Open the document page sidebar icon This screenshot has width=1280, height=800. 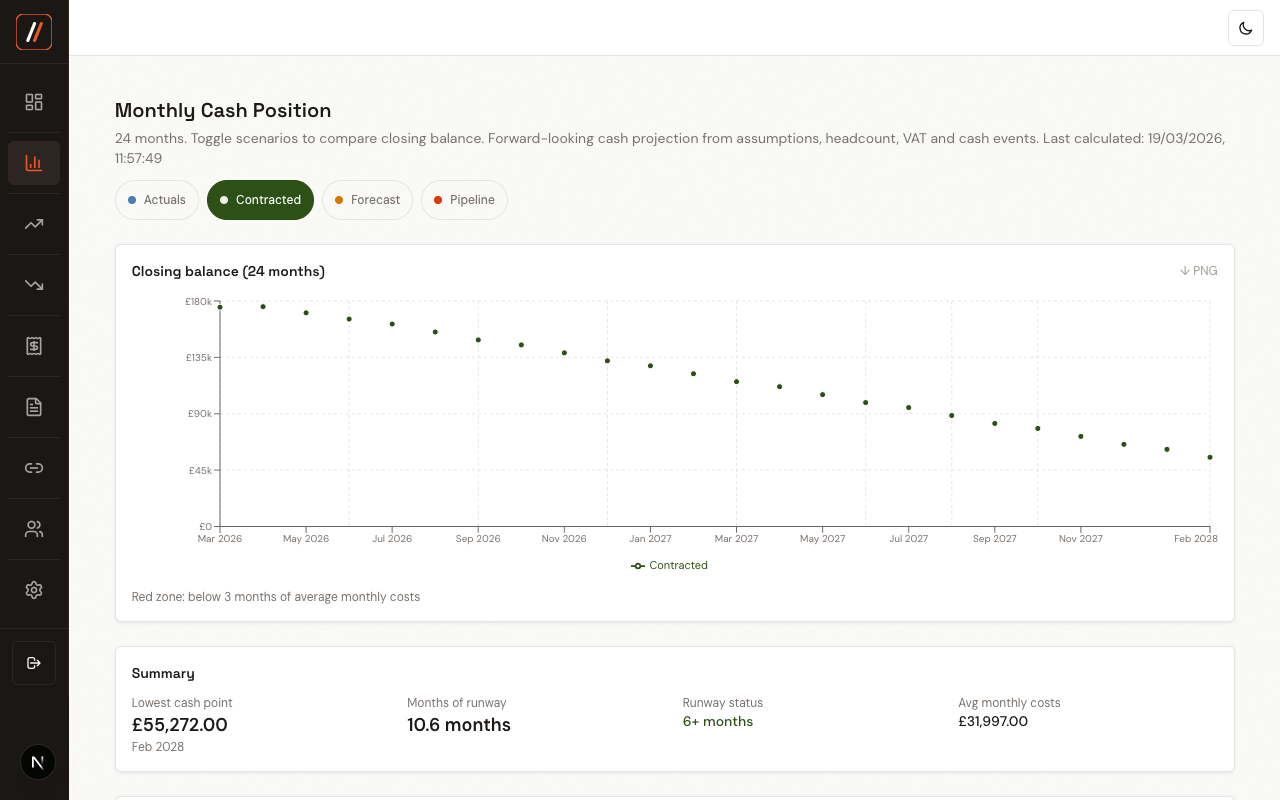tap(34, 407)
